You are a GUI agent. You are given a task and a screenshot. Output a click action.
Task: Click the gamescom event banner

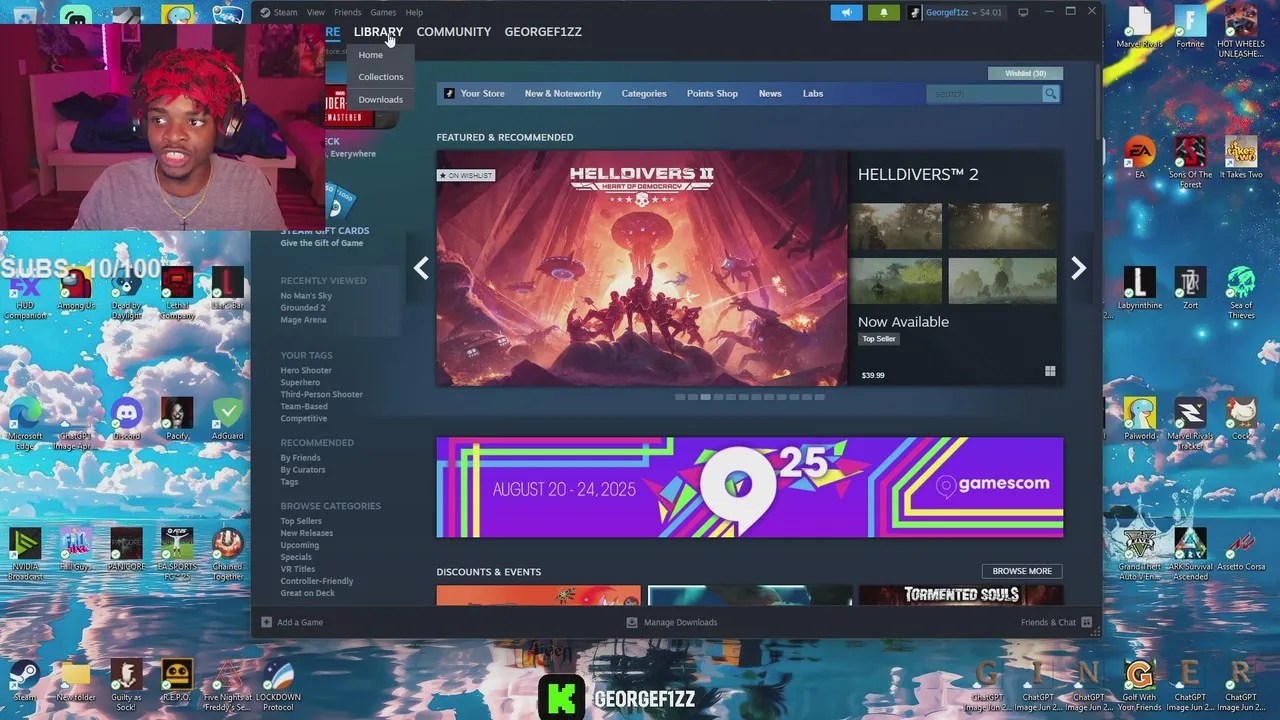click(749, 487)
